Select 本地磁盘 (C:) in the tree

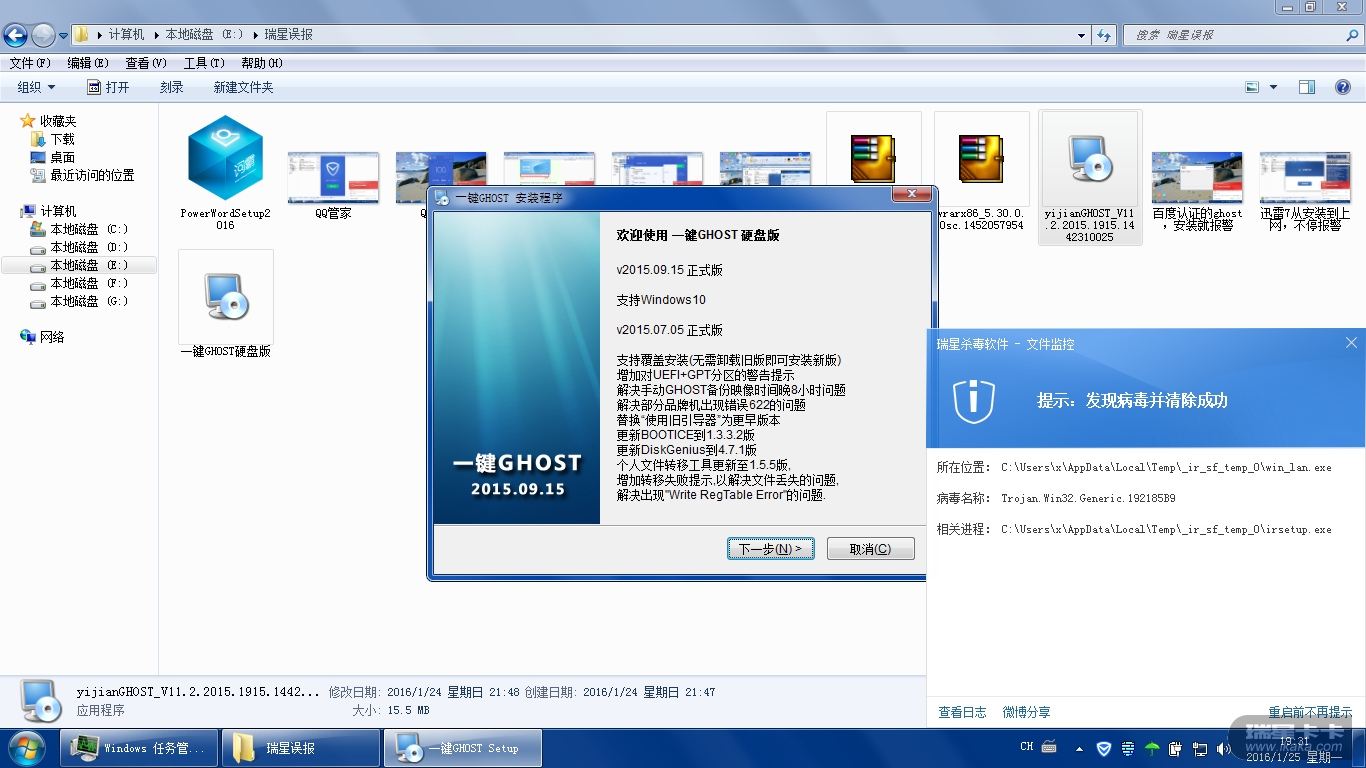click(89, 229)
